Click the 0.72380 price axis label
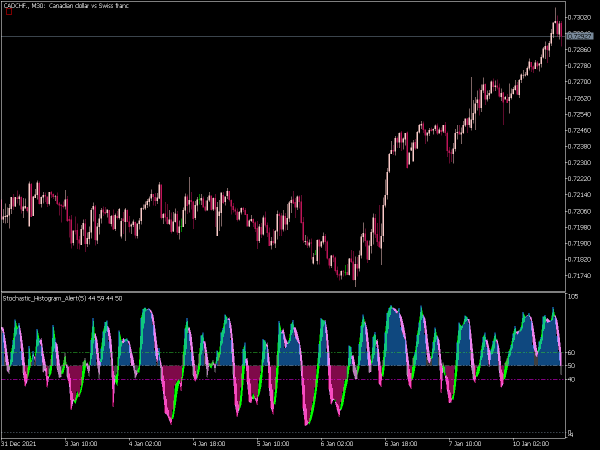The width and height of the screenshot is (600, 450). tap(580, 147)
